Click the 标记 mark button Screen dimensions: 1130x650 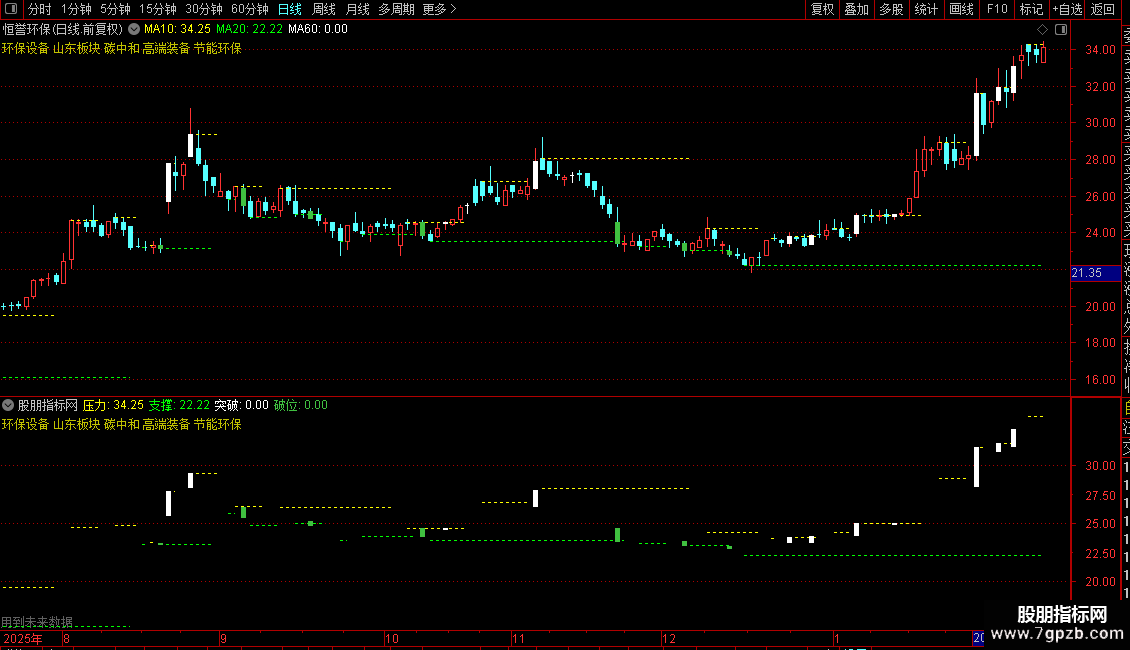click(x=1031, y=9)
